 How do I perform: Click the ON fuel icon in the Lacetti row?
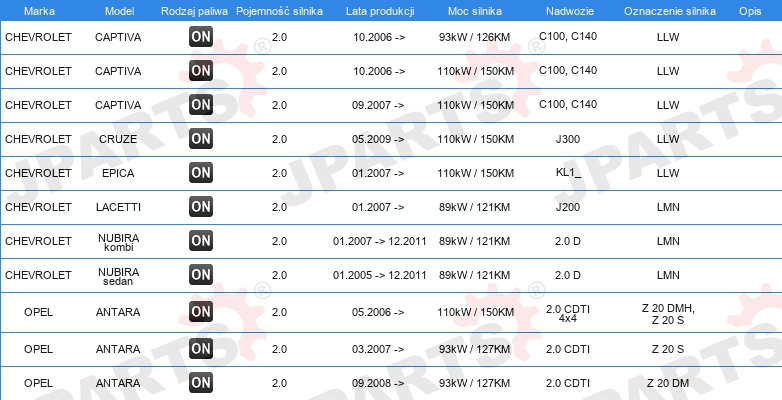pyautogui.click(x=201, y=206)
